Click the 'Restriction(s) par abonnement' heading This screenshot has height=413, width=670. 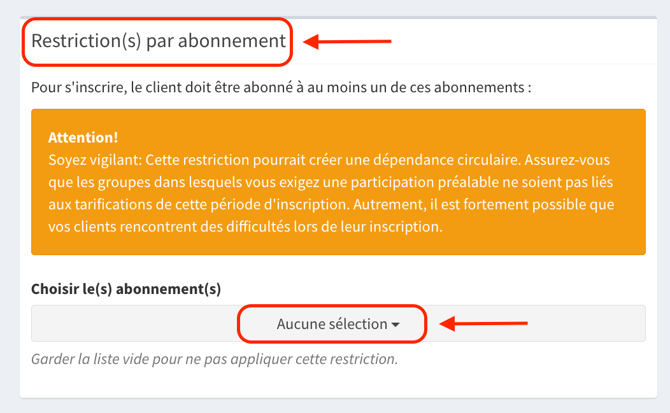pos(158,42)
